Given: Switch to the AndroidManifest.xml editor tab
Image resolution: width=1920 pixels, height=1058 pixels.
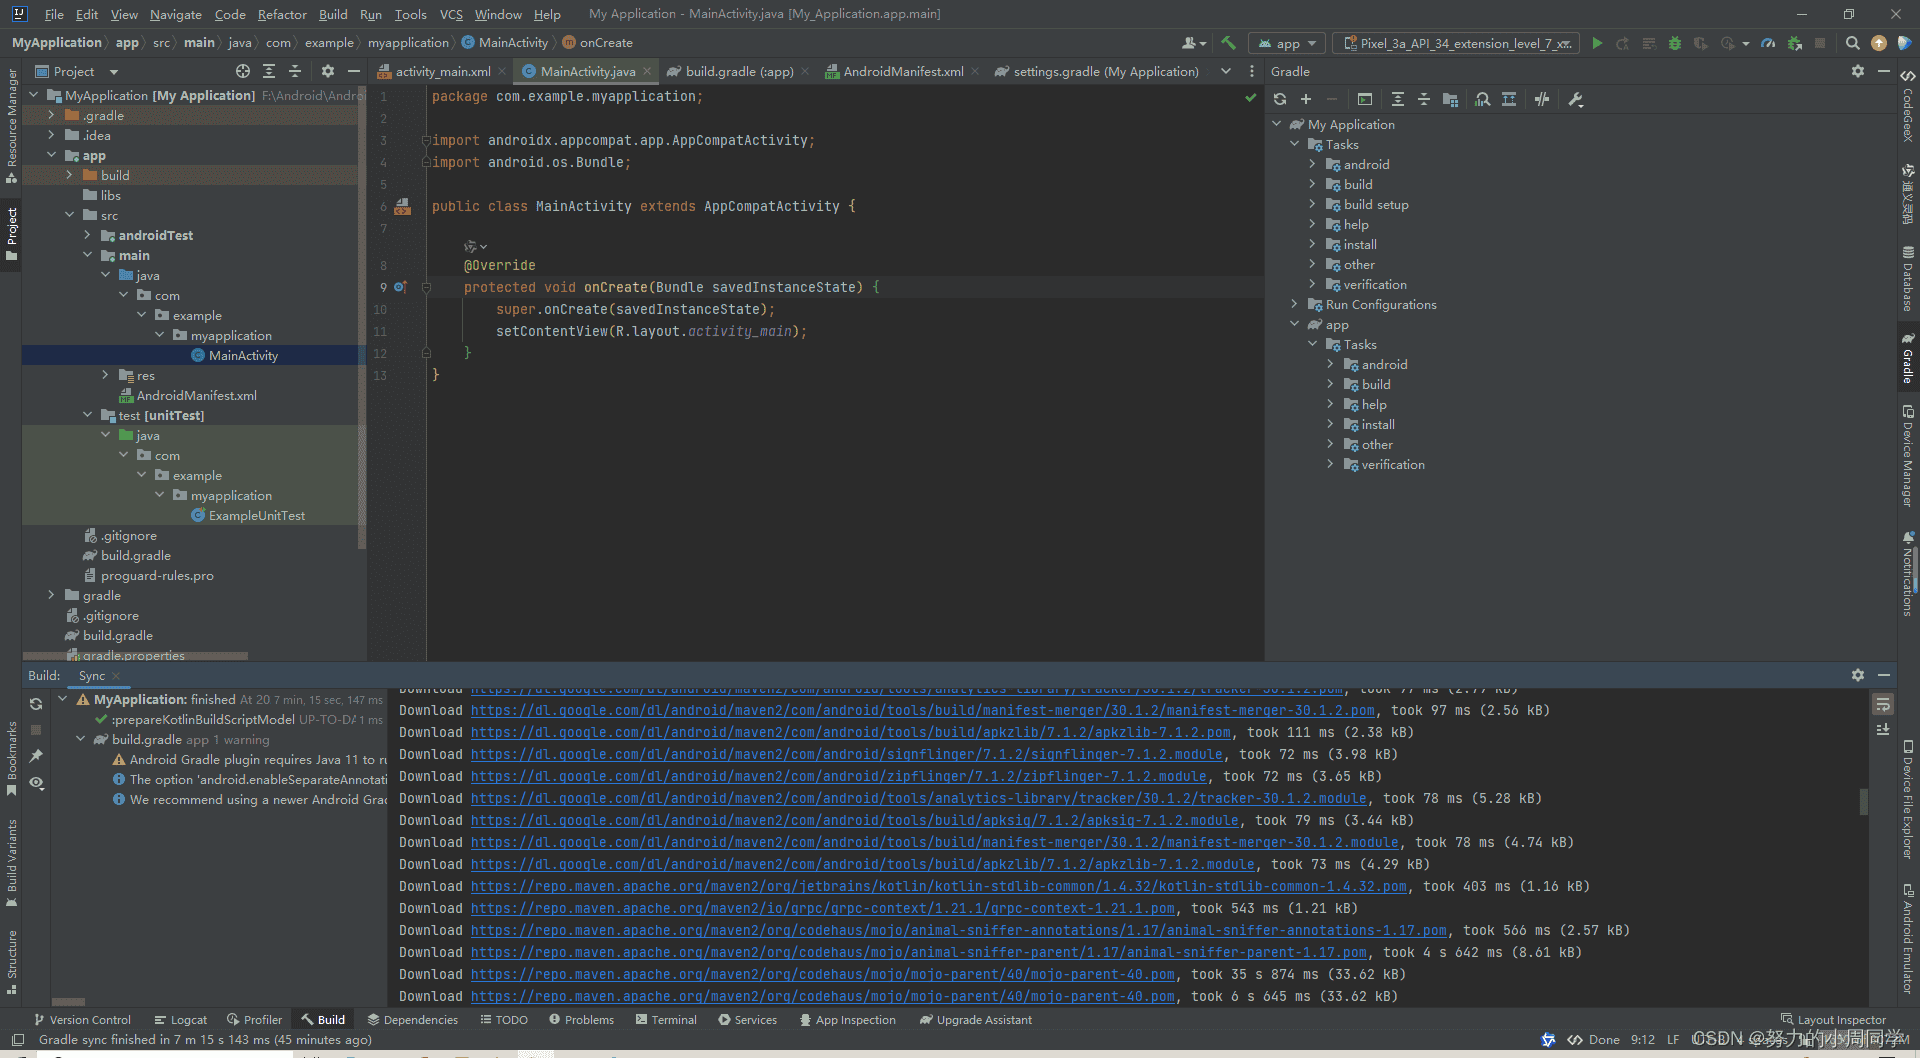Looking at the screenshot, I should point(902,71).
